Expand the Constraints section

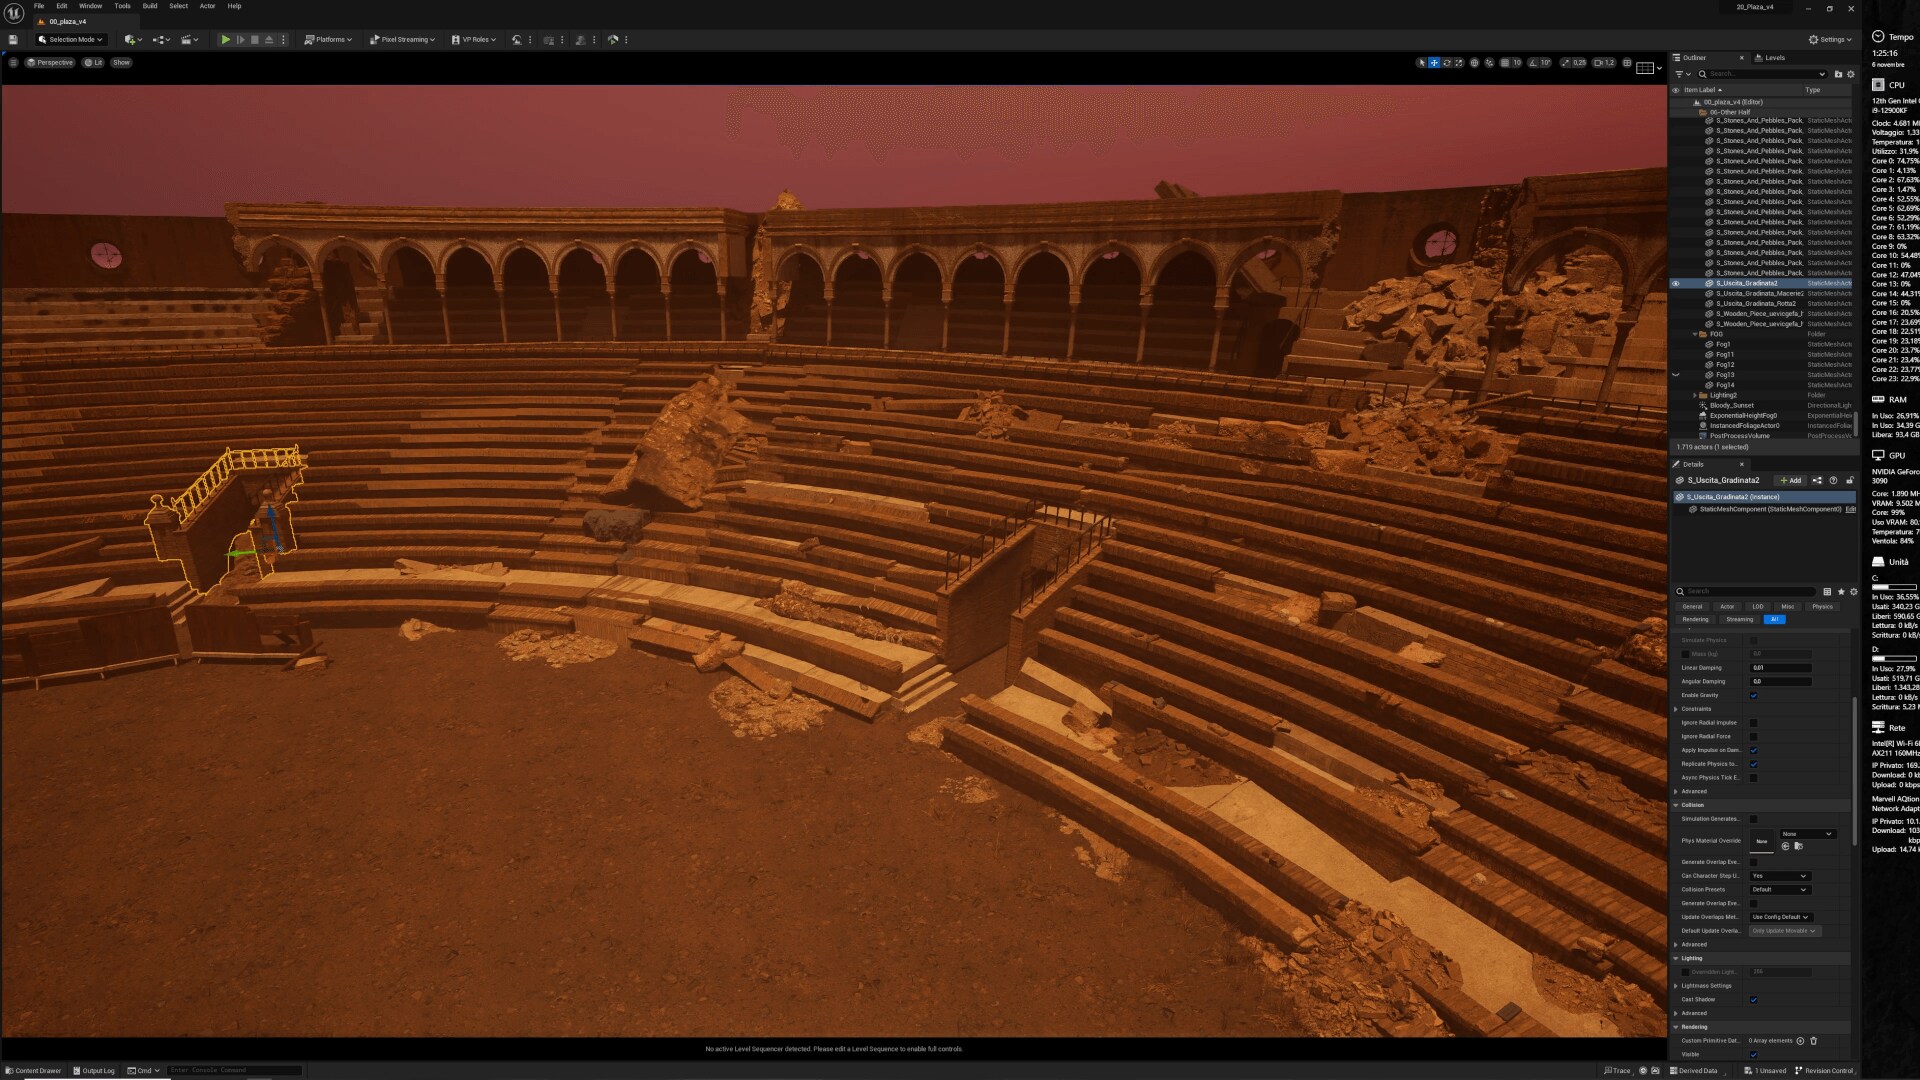(1676, 709)
